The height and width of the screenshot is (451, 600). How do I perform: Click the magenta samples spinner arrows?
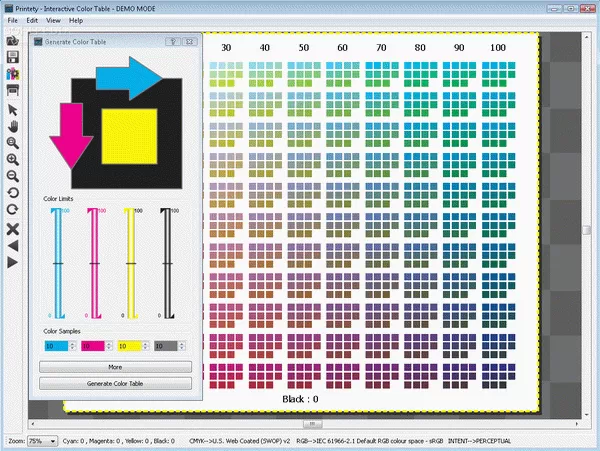109,346
